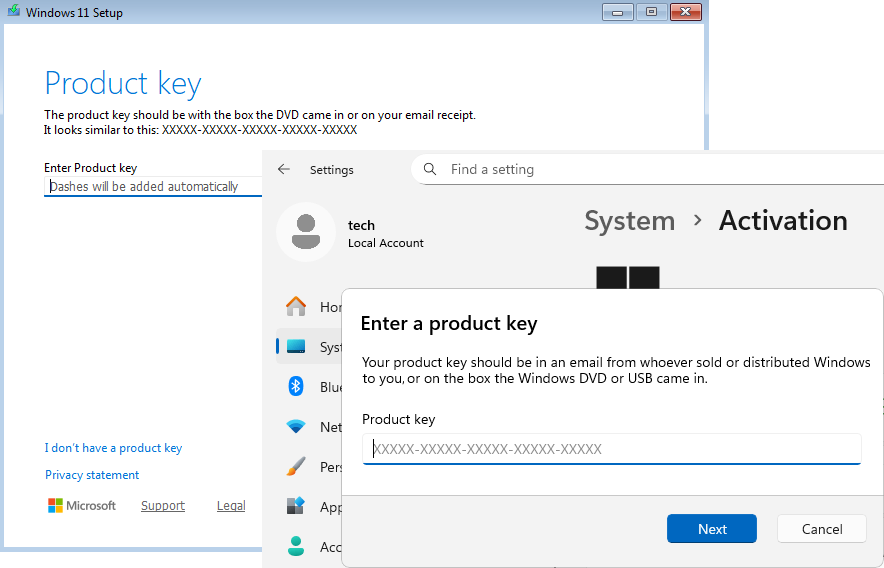Image resolution: width=884 pixels, height=568 pixels.
Task: Click the 'tech' account name in Settings
Action: (361, 225)
